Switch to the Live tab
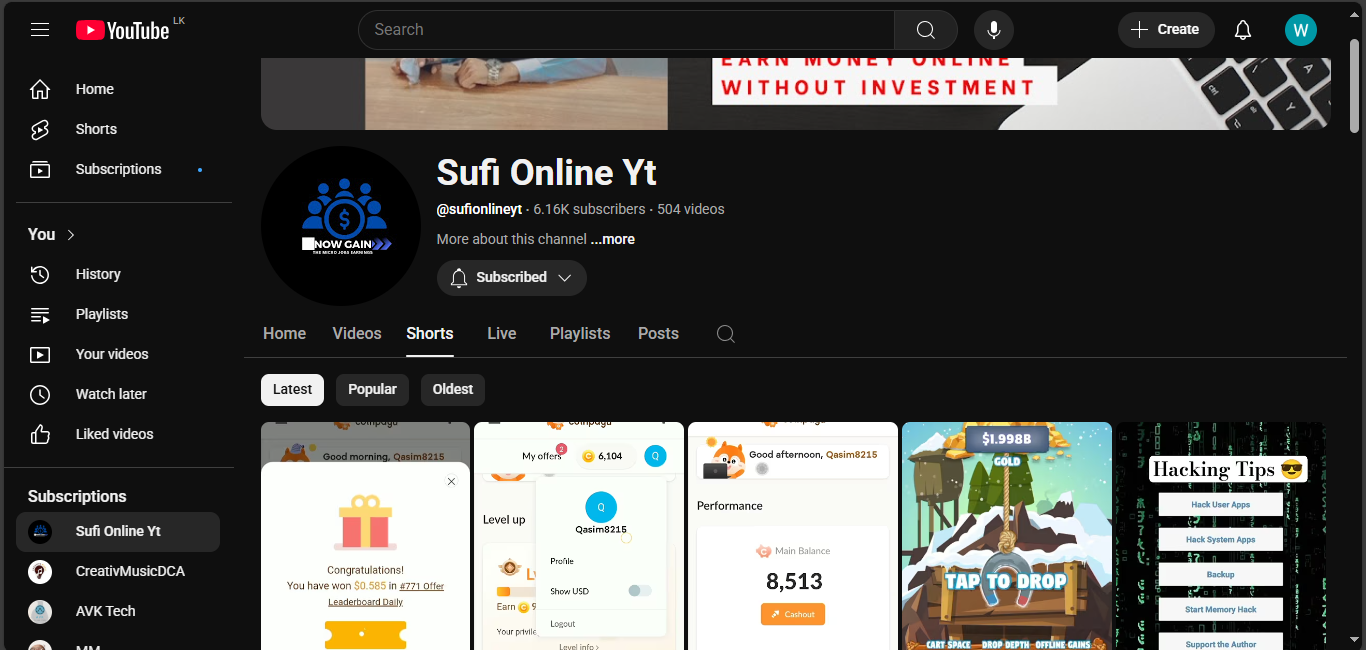Screen dimensions: 1366x650 pos(502,334)
